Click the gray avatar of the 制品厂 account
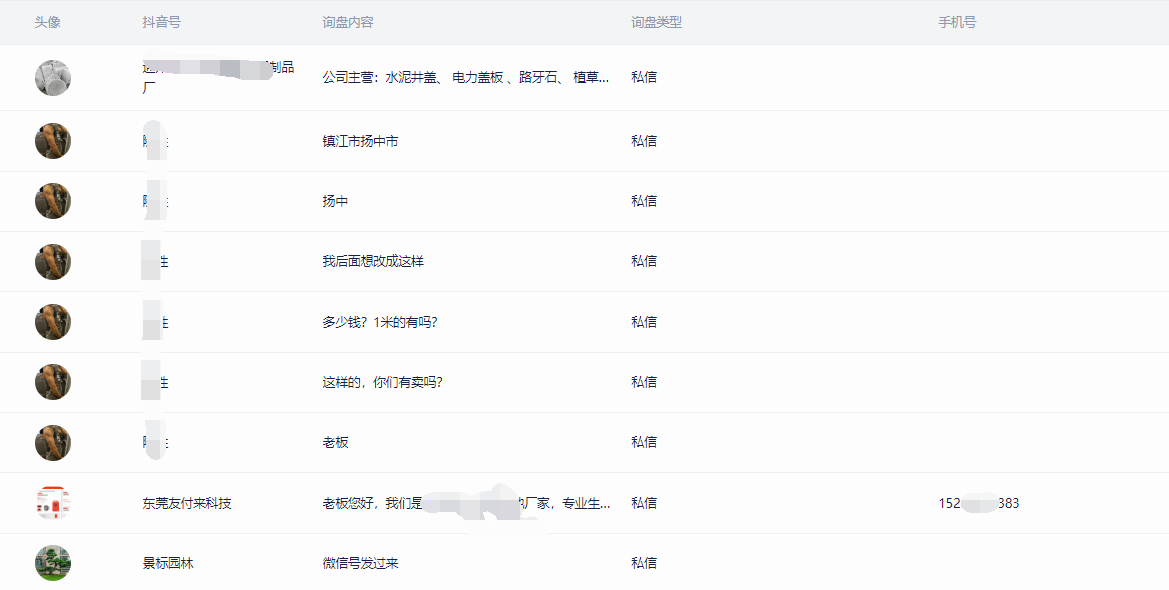Image resolution: width=1169 pixels, height=590 pixels. tap(53, 78)
